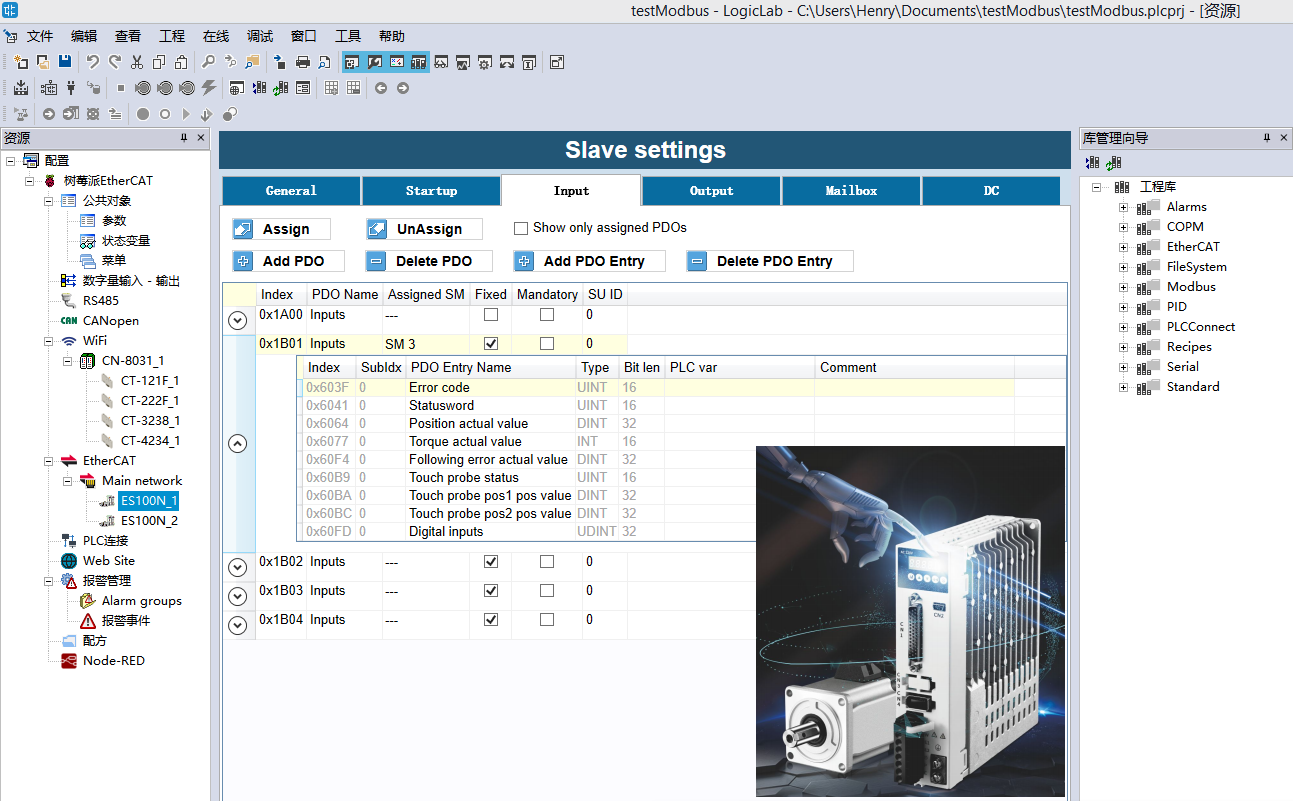Open the 调试 menu
Viewport: 1293px width, 801px height.
pos(260,36)
